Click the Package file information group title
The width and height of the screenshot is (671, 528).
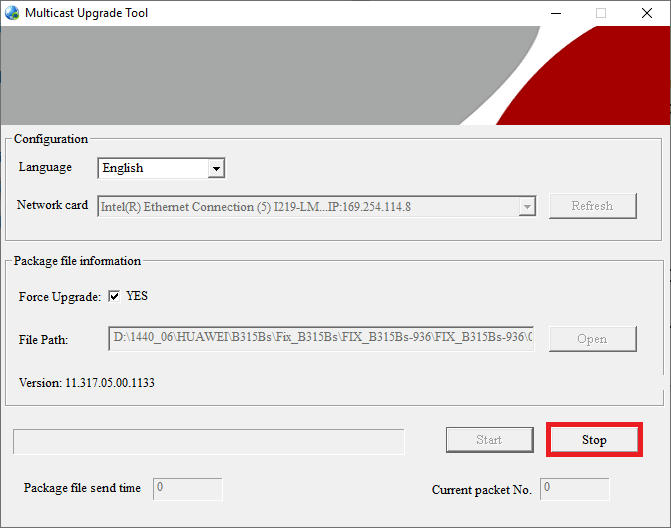77,261
